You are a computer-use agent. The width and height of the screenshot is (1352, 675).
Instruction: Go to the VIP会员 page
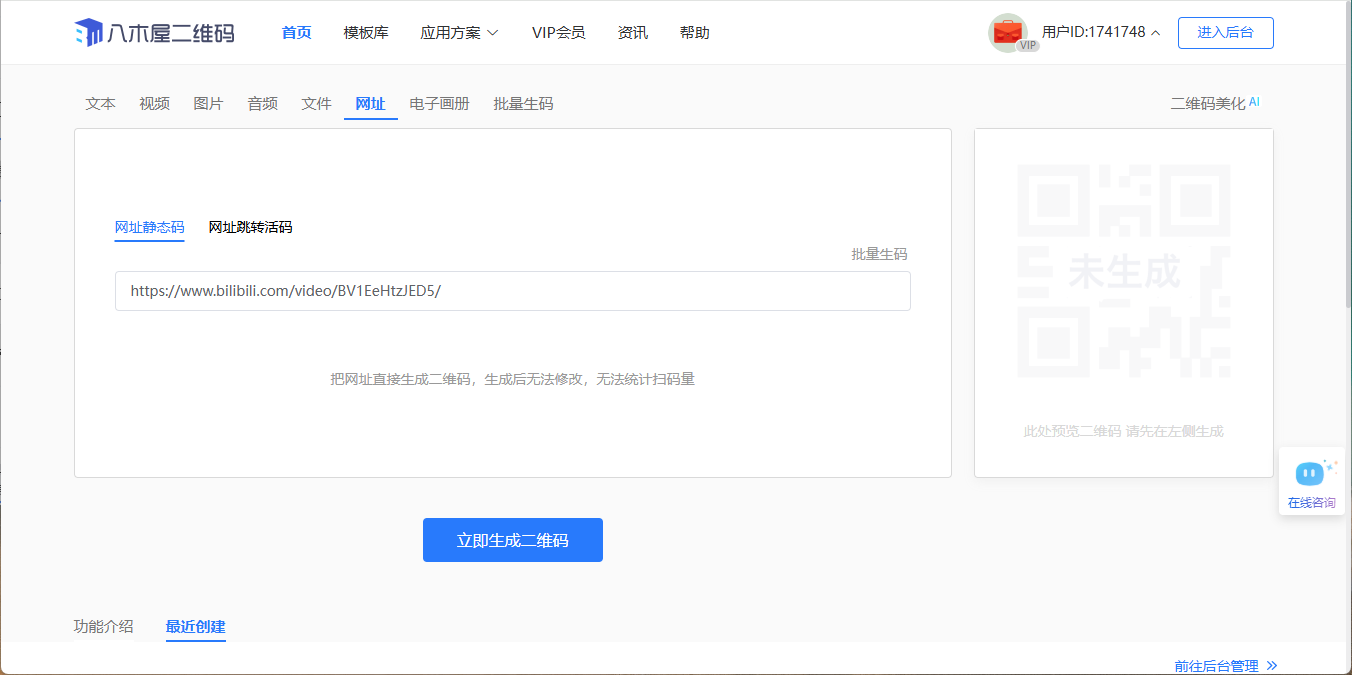tap(558, 33)
